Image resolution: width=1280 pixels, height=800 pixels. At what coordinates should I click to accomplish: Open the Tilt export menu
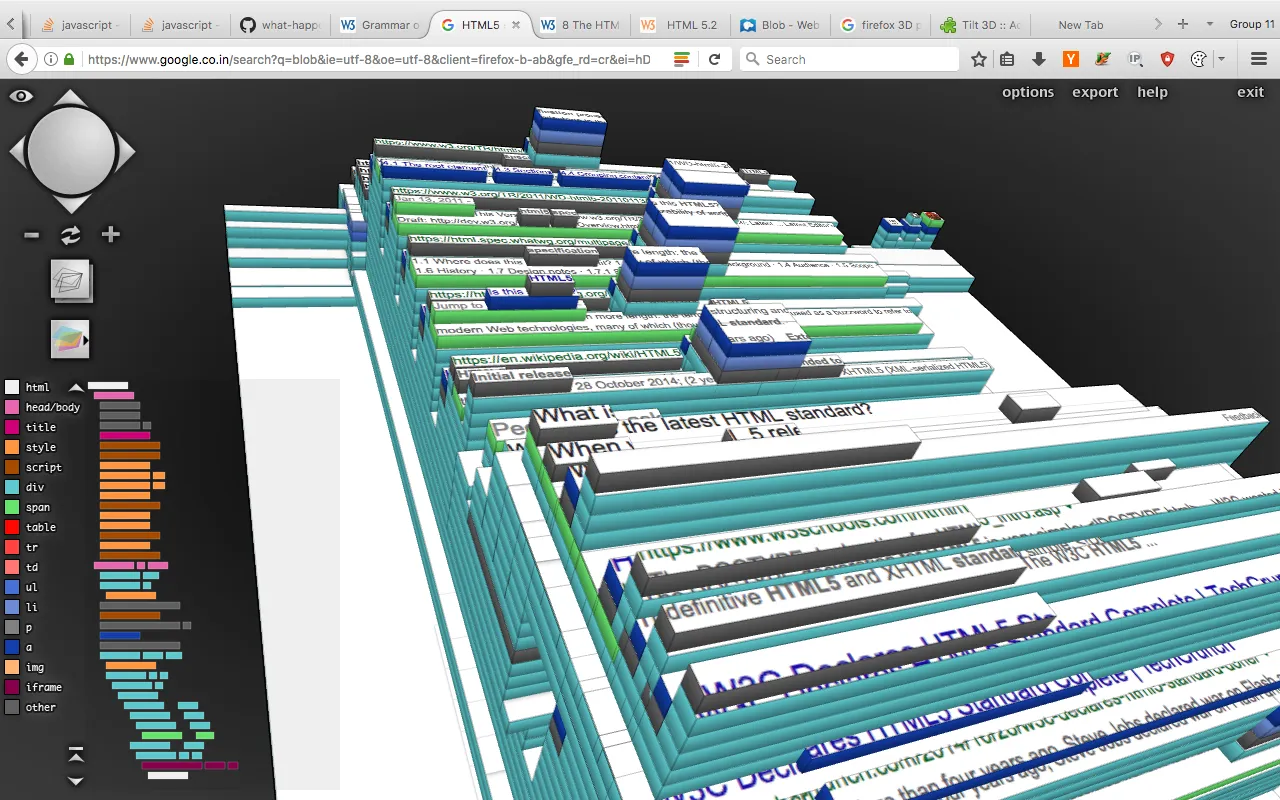pyautogui.click(x=1095, y=92)
